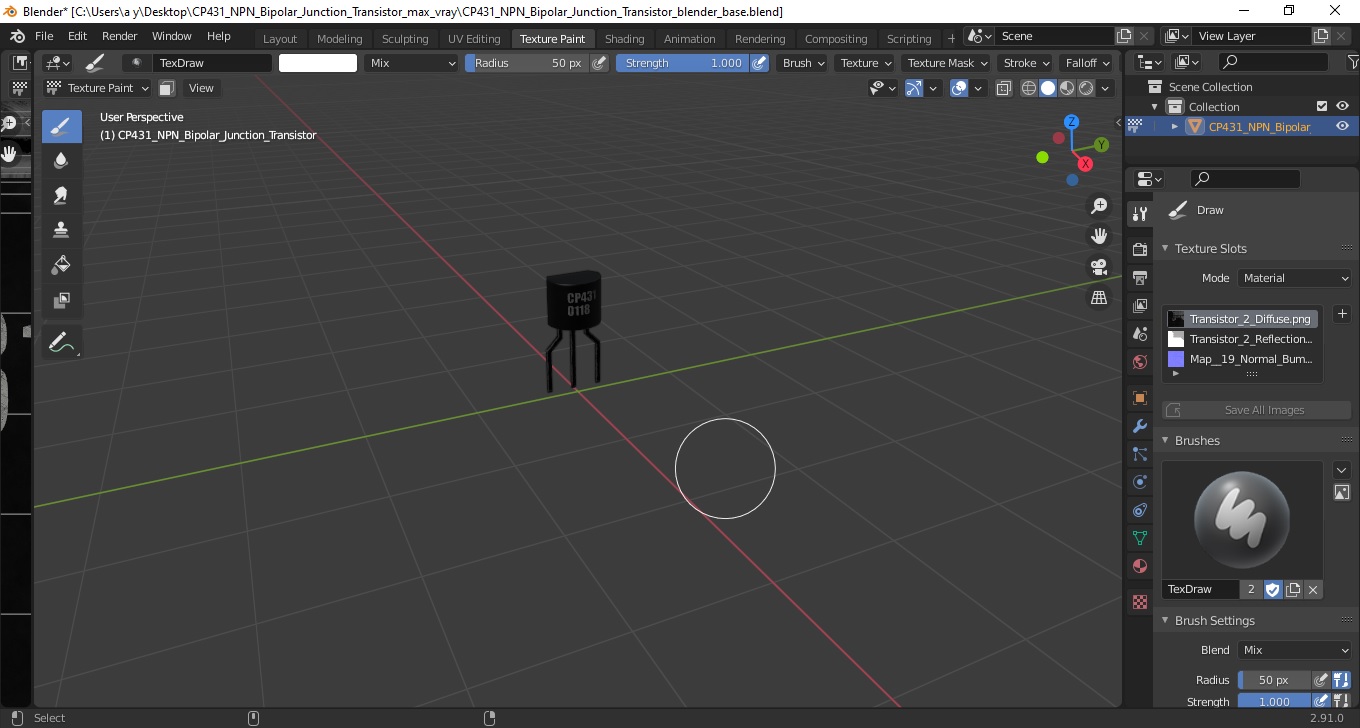This screenshot has height=728, width=1360.
Task: Open the Output properties tab
Action: click(x=1139, y=277)
